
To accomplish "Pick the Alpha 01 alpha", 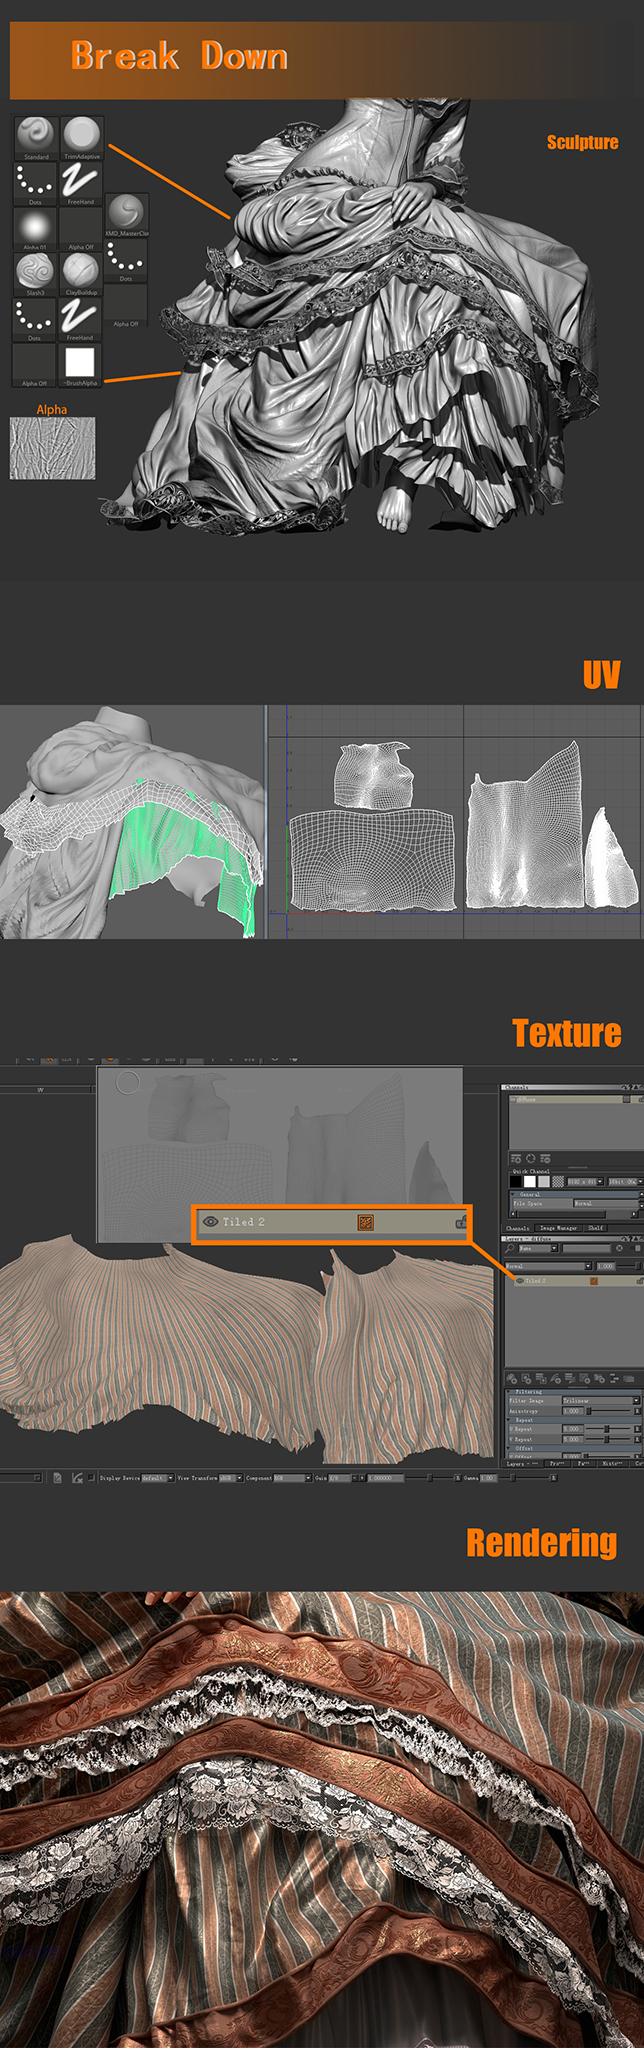I will [x=36, y=229].
